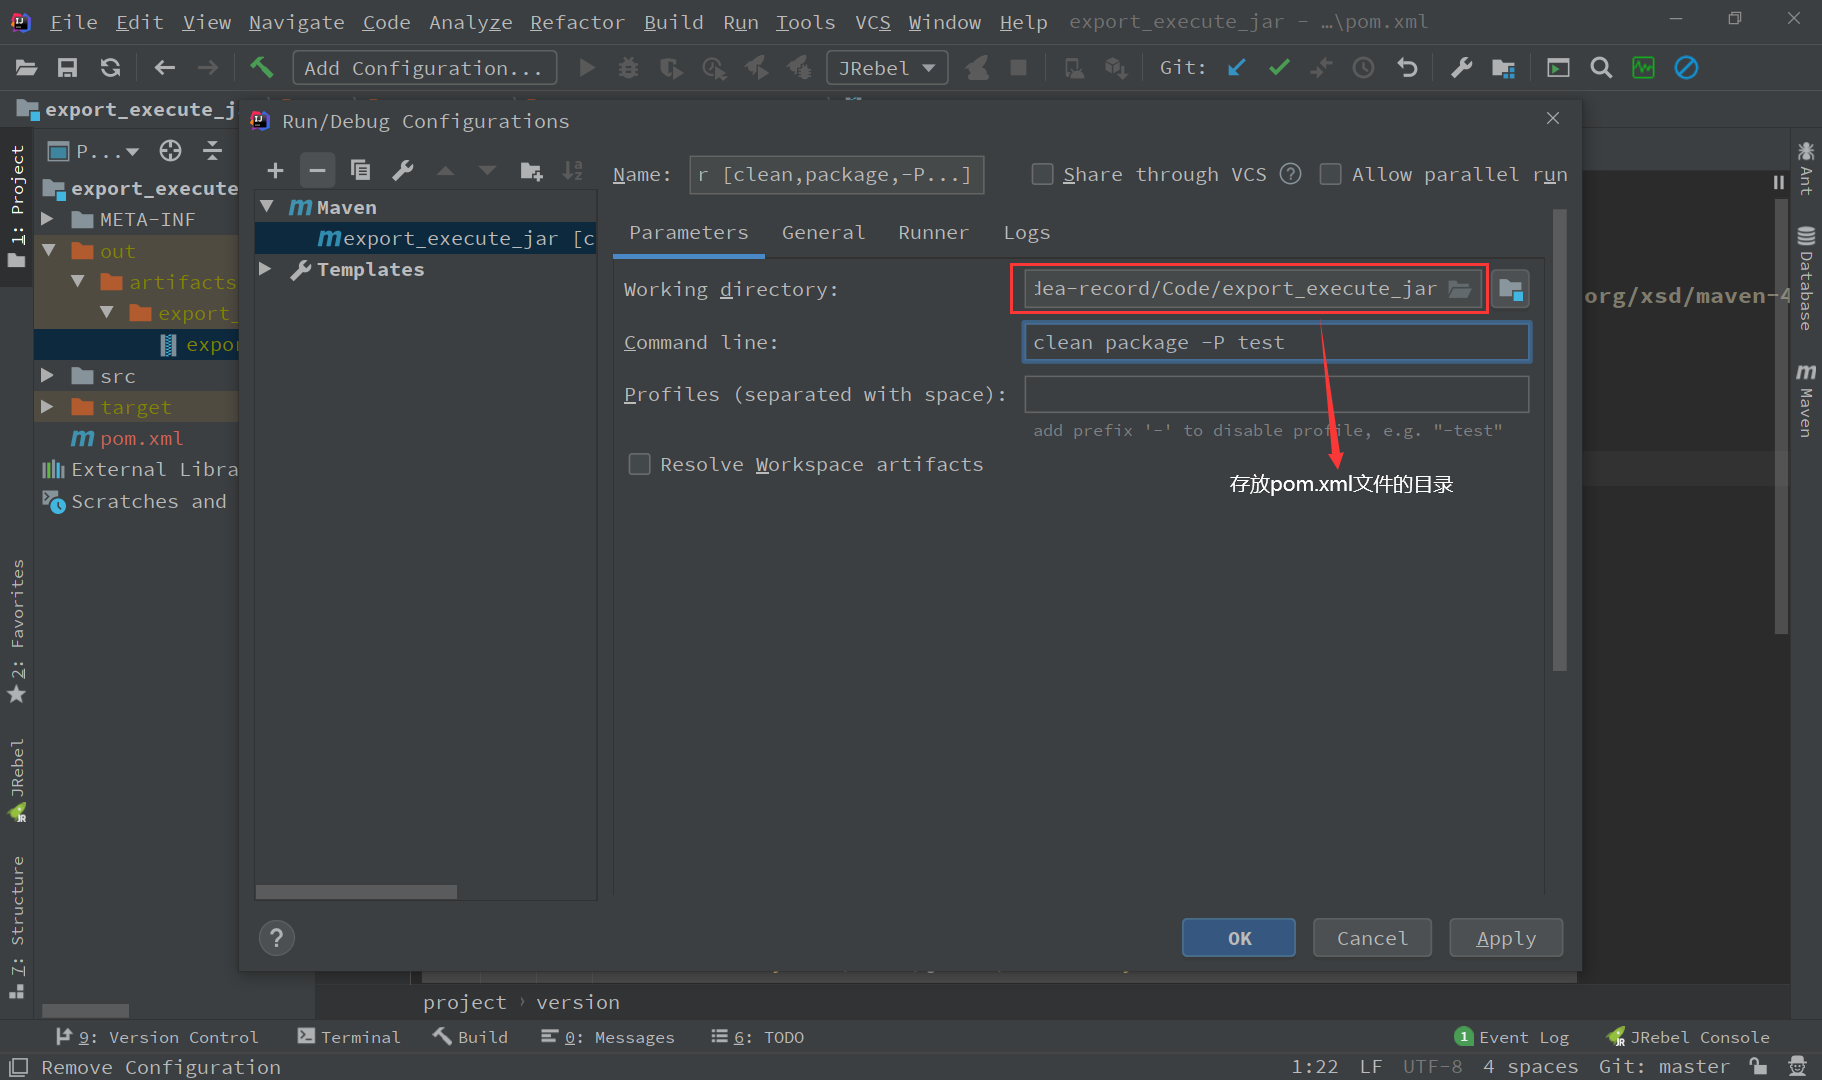The height and width of the screenshot is (1080, 1822).
Task: Collapse all in Project panel
Action: (212, 151)
